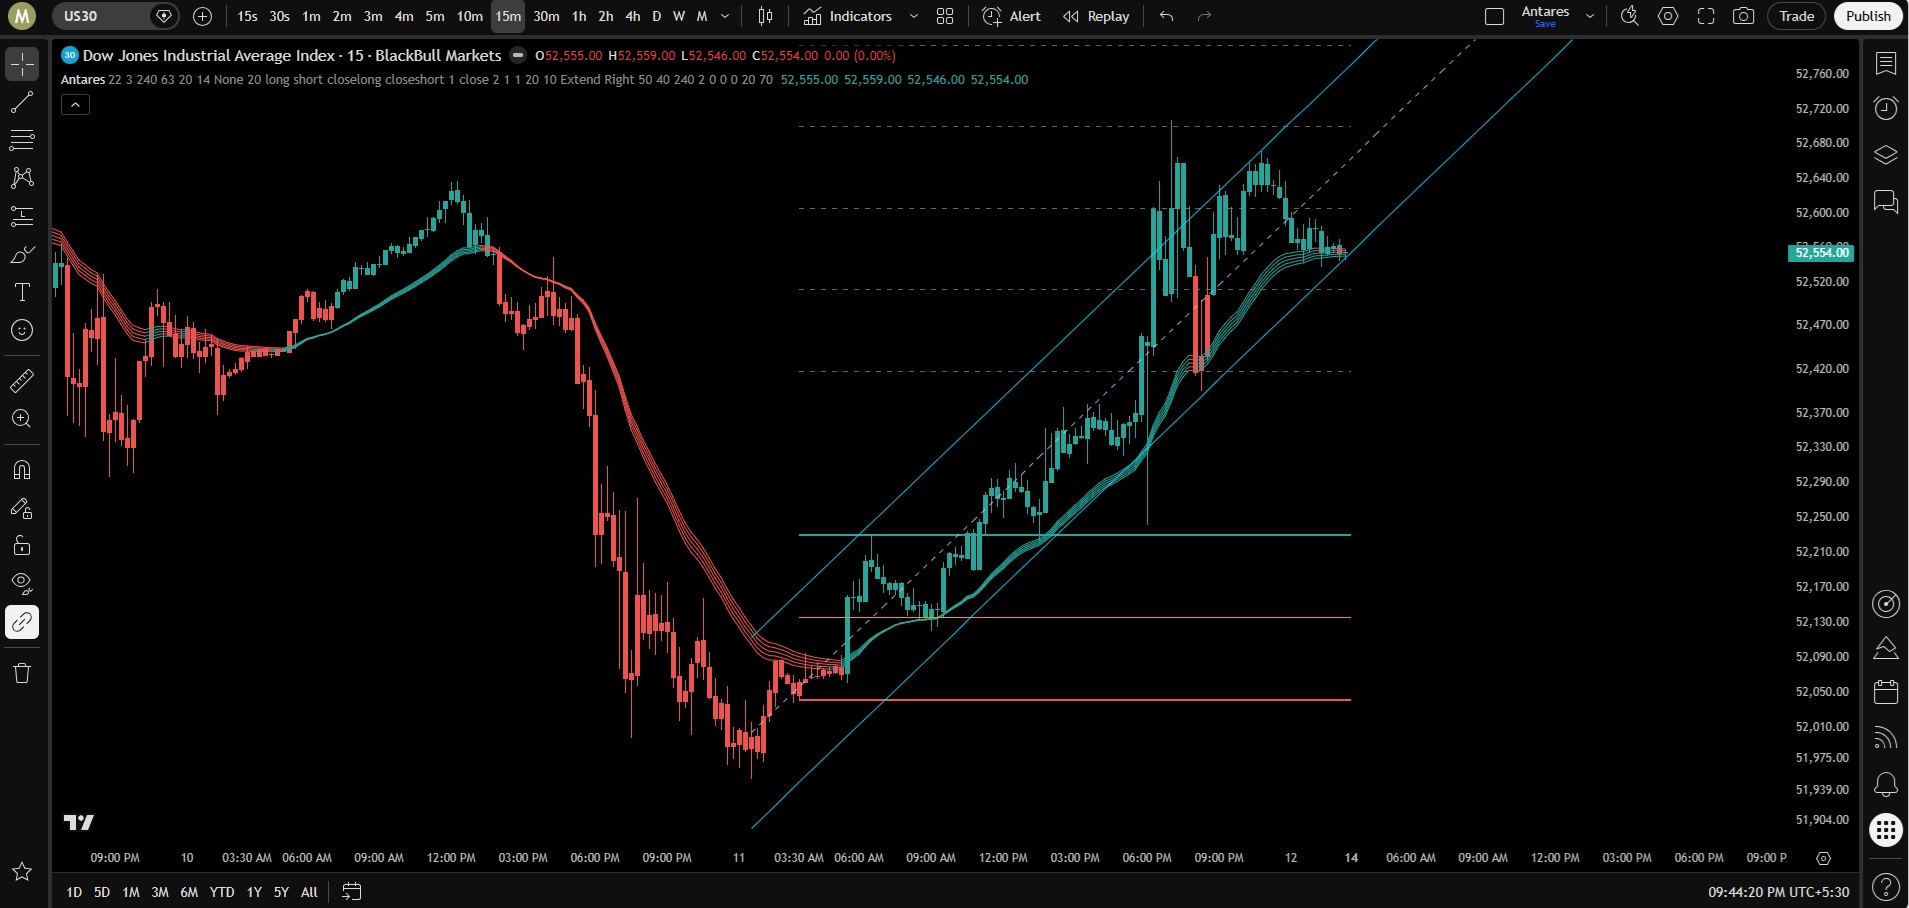1909x908 pixels.
Task: Open the Antares layout name dropdown
Action: click(x=1590, y=16)
